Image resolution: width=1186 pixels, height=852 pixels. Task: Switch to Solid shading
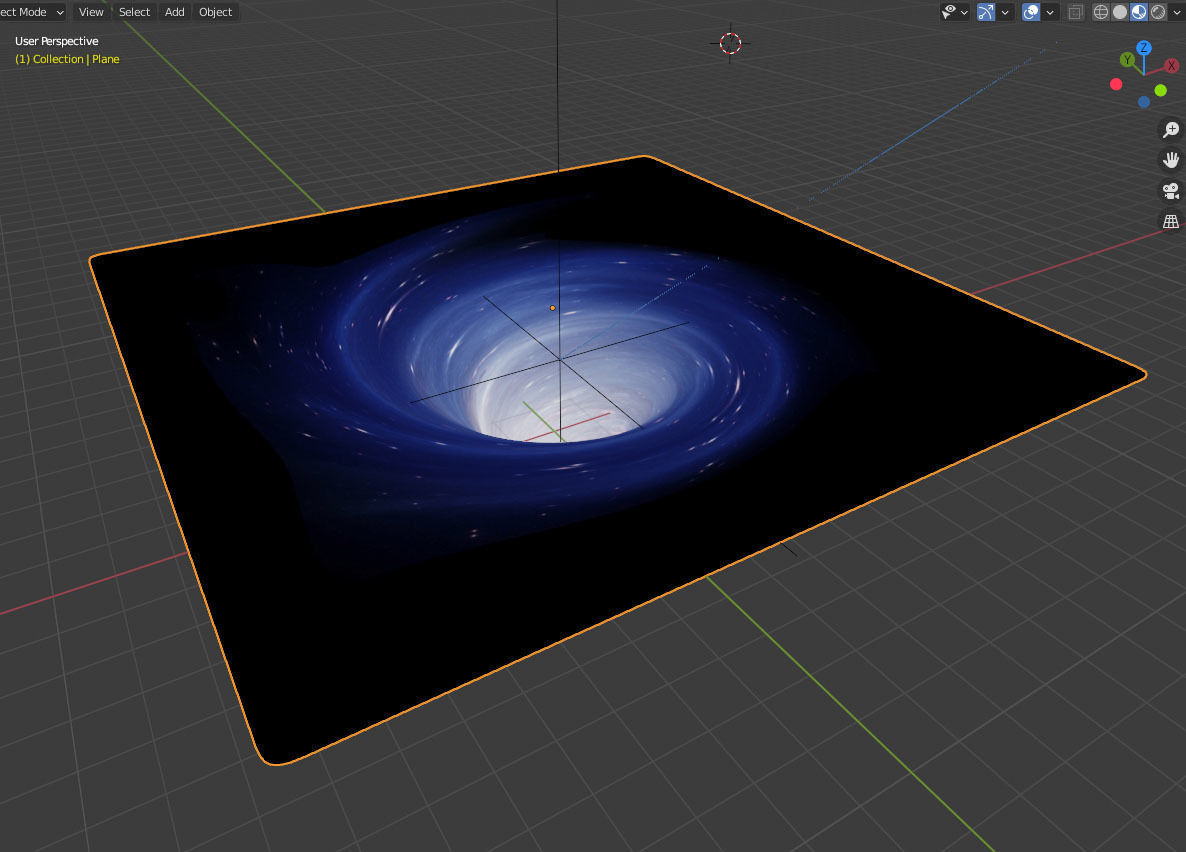[x=1120, y=12]
